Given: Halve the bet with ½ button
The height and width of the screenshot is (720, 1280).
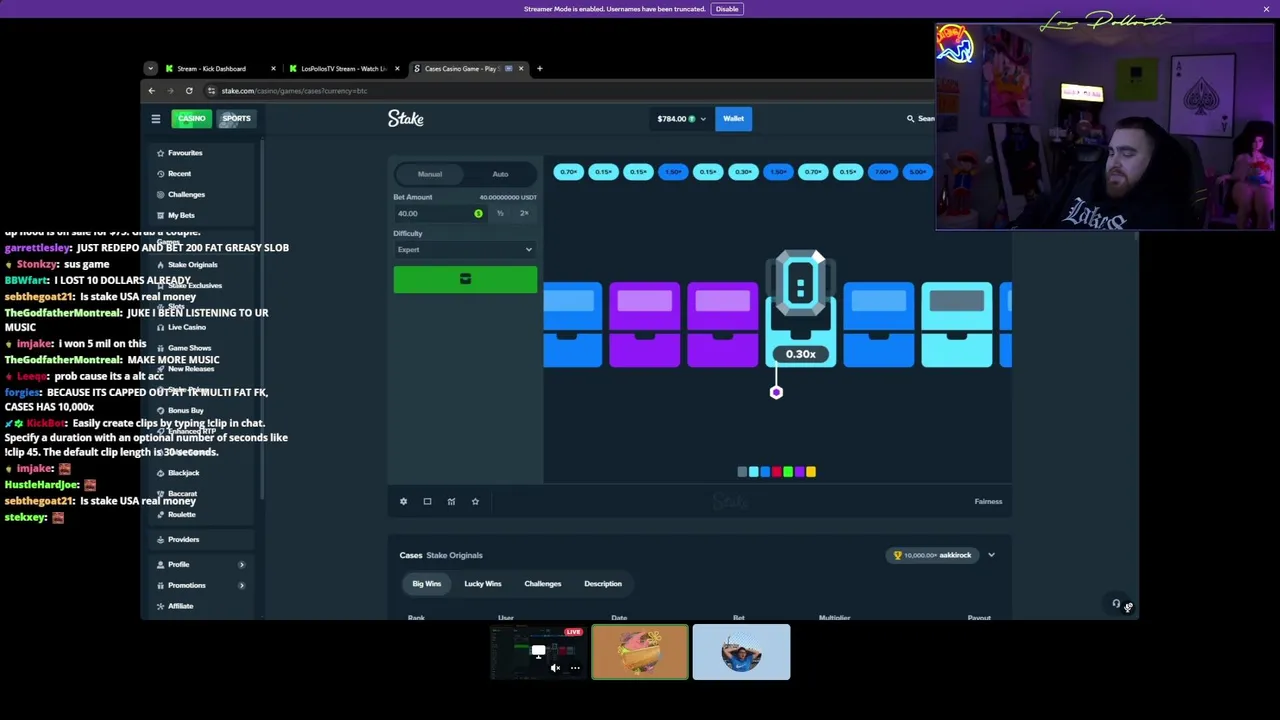Looking at the screenshot, I should pyautogui.click(x=500, y=214).
